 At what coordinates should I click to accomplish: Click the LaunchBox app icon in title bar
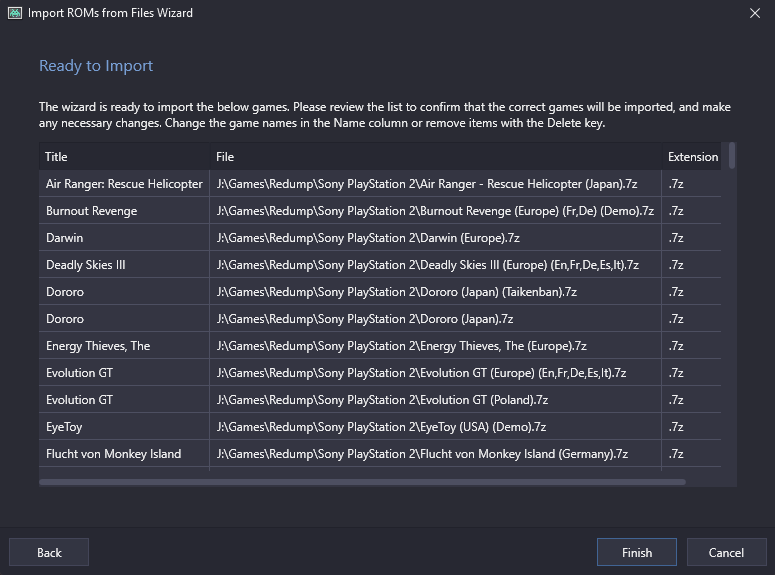coord(15,13)
